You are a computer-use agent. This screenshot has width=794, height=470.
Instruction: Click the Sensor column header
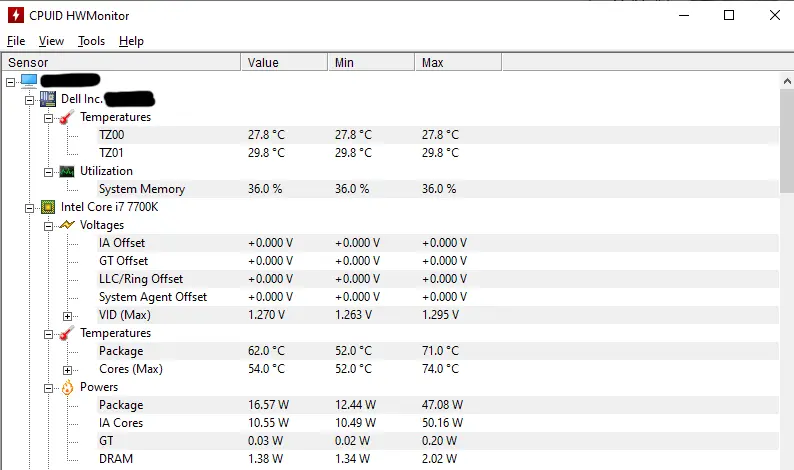pos(121,62)
